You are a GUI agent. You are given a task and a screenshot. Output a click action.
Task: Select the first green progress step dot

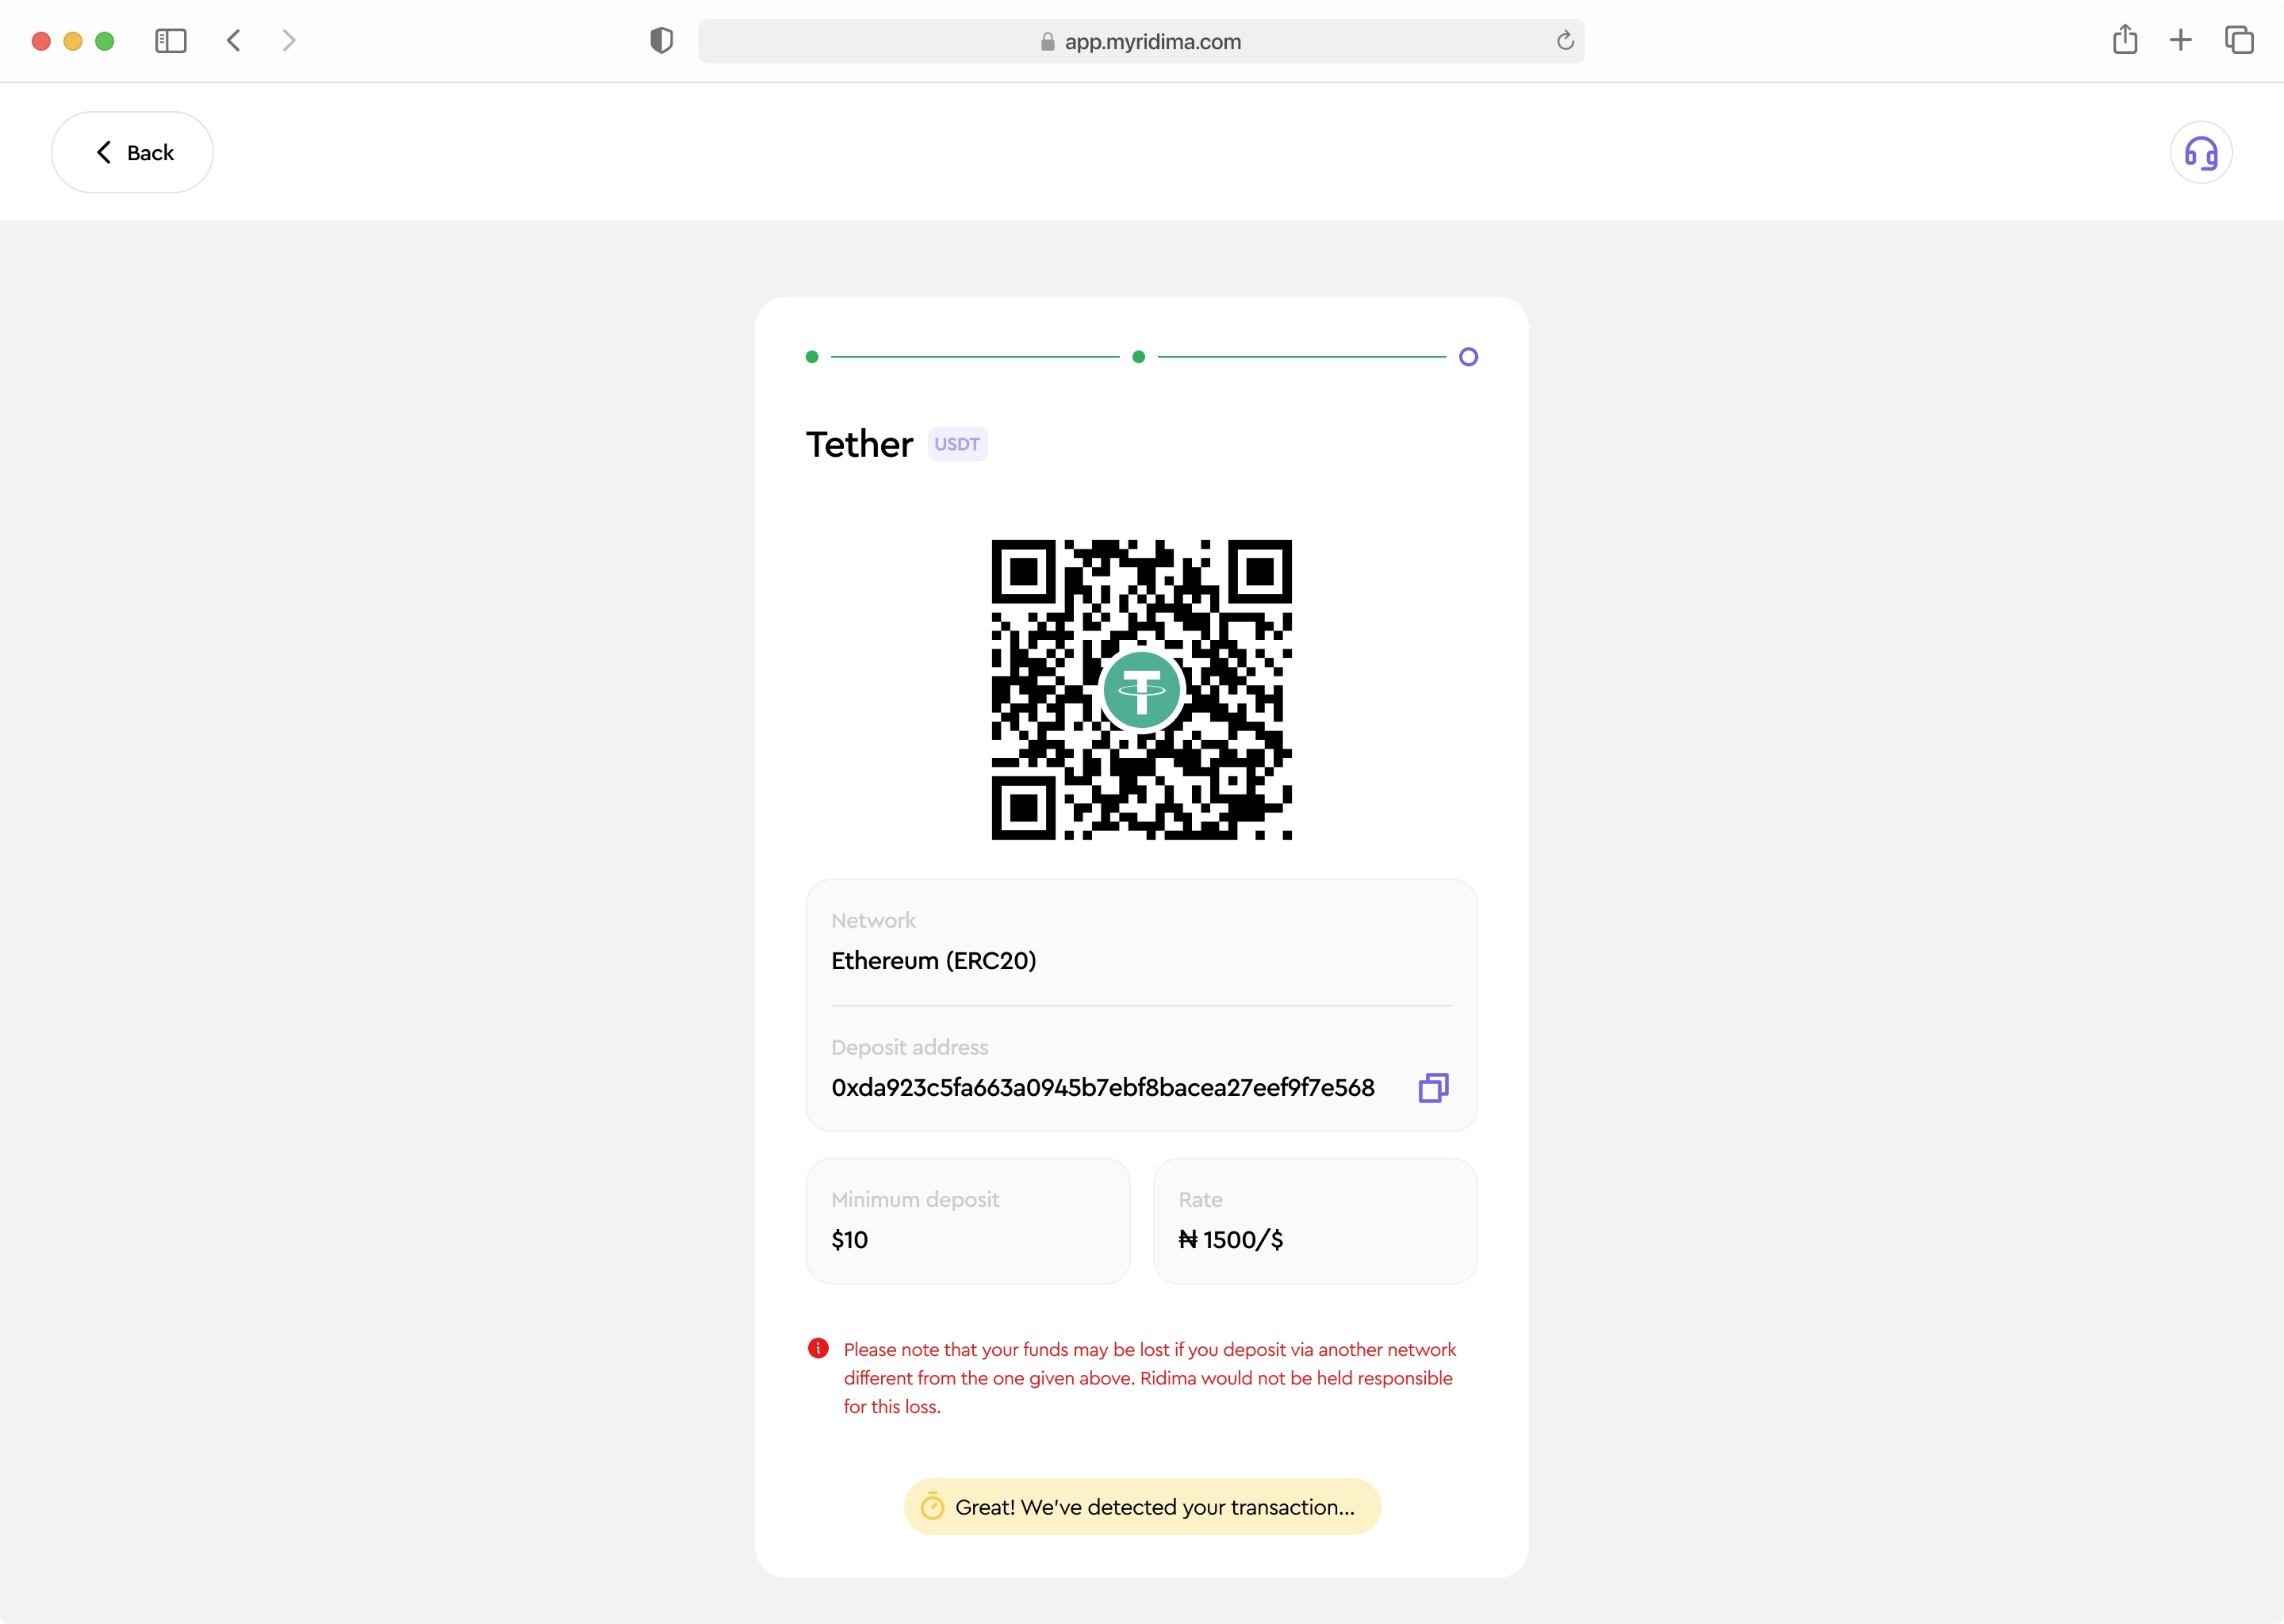[x=812, y=357]
